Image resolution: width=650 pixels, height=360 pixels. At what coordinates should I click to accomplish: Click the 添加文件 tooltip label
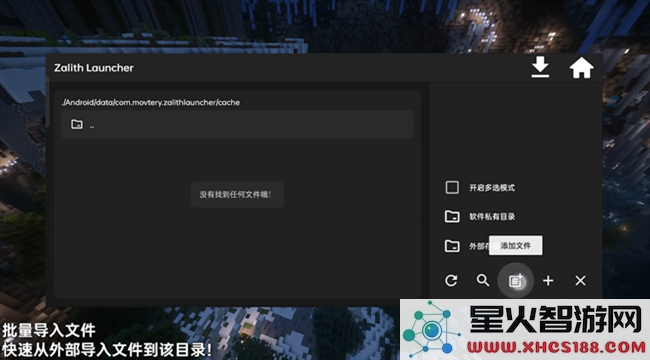(515, 246)
